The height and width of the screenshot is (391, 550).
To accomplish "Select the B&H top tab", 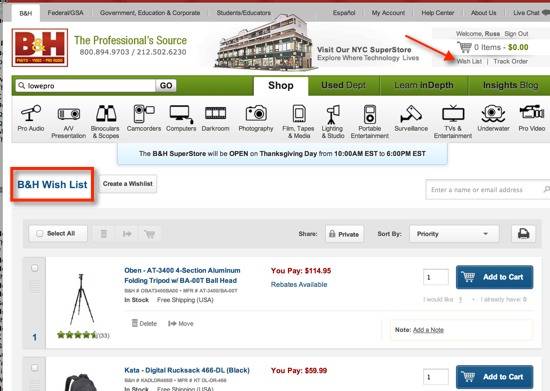I will click(x=26, y=13).
